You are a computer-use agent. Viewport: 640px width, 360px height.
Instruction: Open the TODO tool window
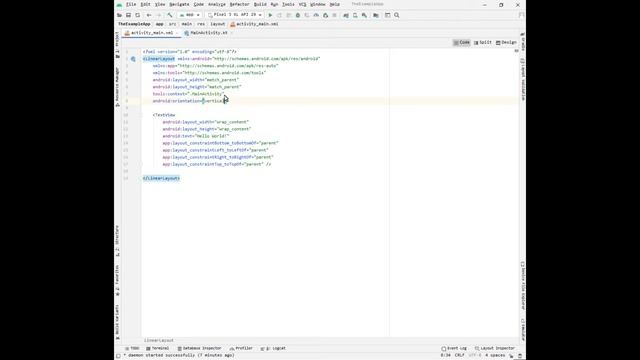pos(132,349)
